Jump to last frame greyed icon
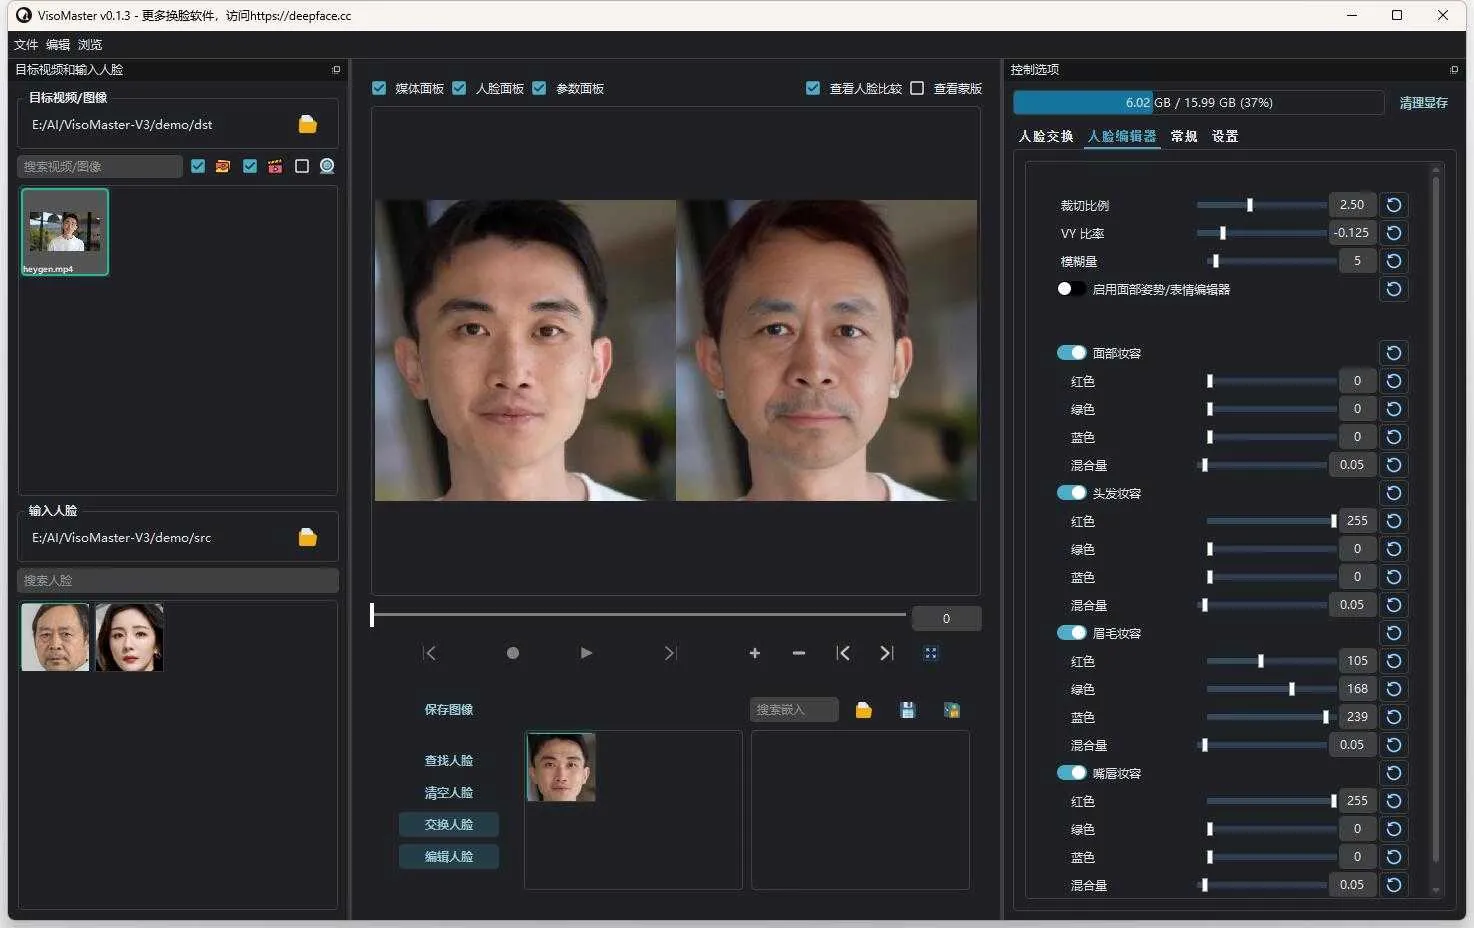This screenshot has height=928, width=1474. click(670, 653)
